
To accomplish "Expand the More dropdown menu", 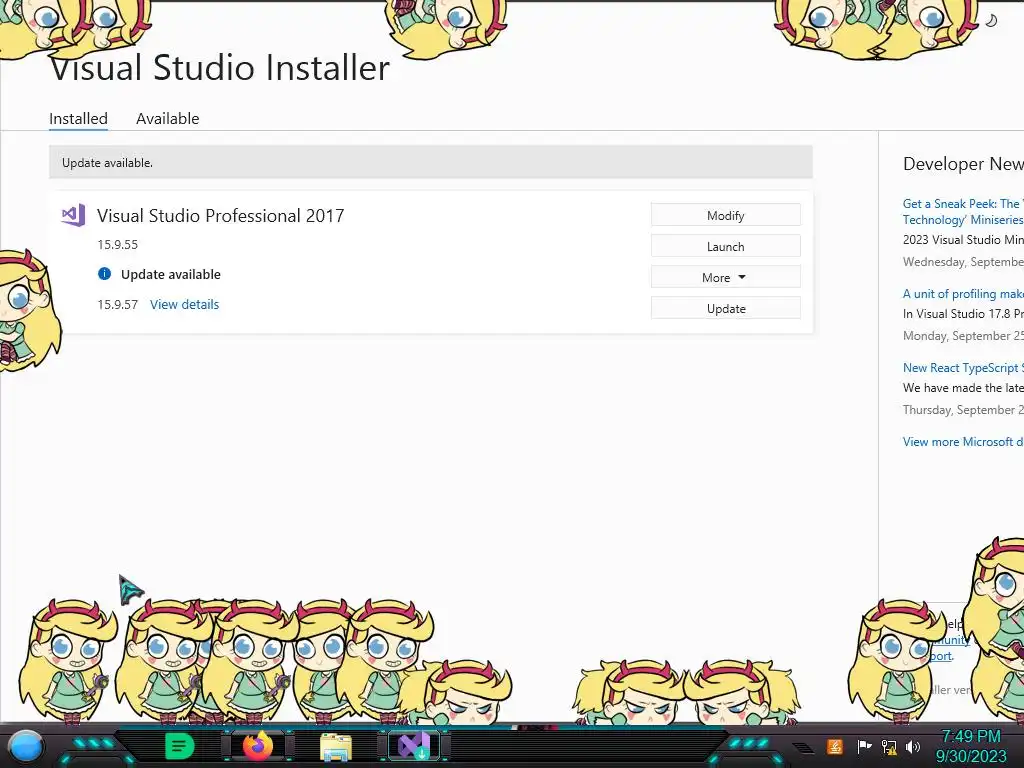I will 726,277.
